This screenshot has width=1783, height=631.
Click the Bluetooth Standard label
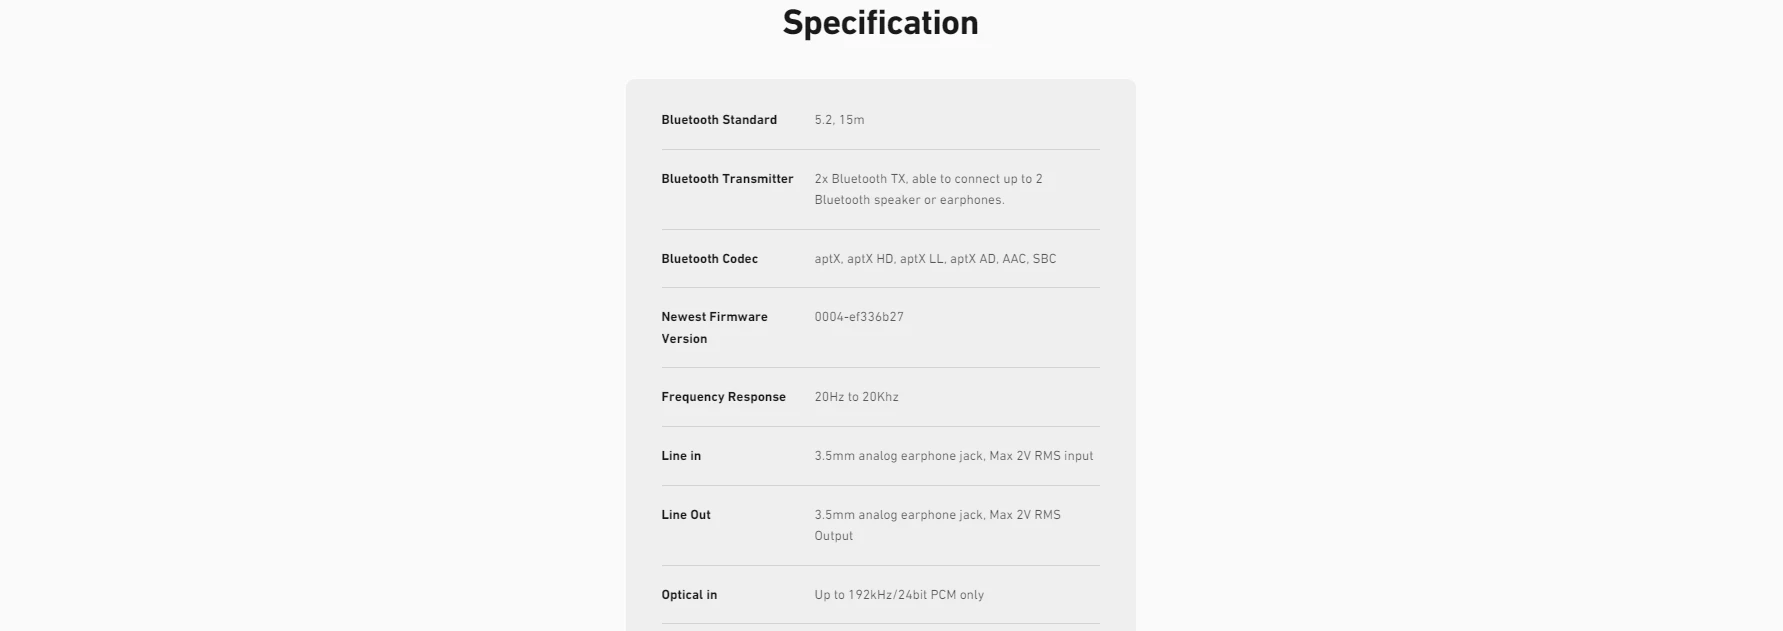pyautogui.click(x=718, y=120)
